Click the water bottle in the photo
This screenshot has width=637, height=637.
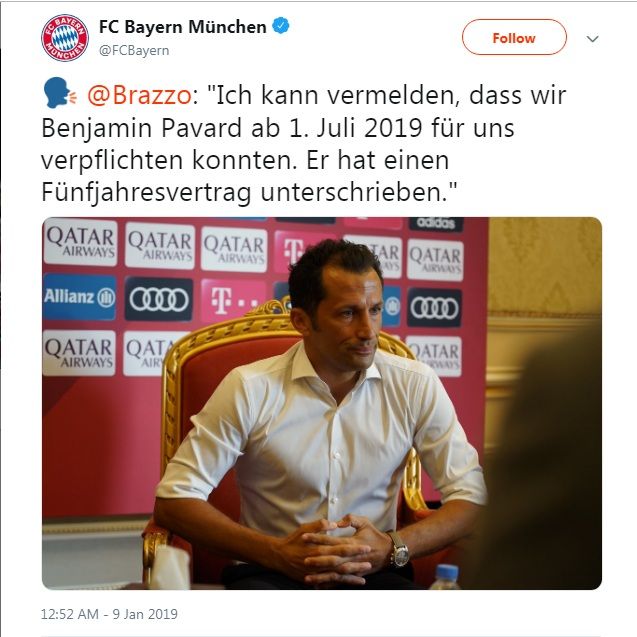(x=446, y=576)
